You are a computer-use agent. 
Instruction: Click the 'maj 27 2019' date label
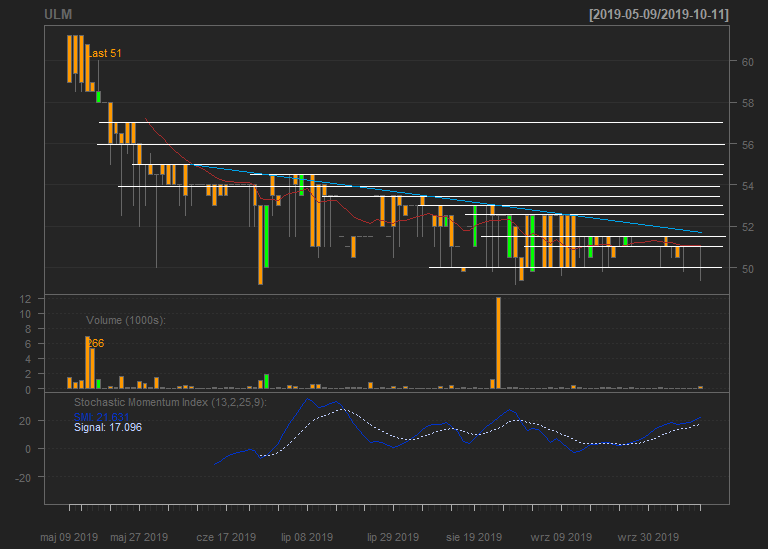click(139, 537)
